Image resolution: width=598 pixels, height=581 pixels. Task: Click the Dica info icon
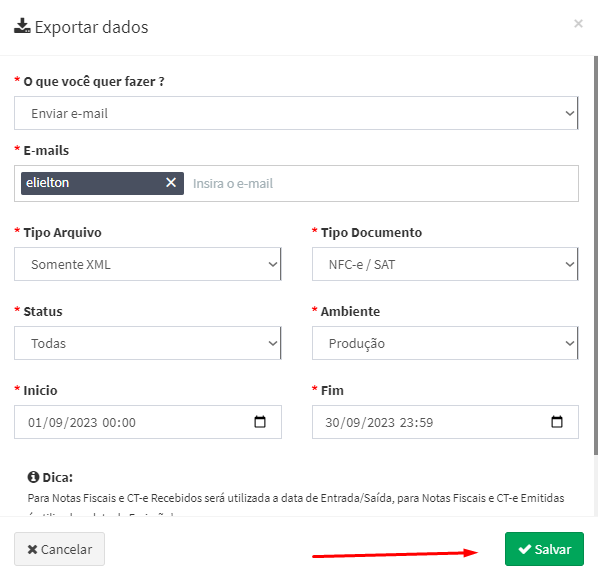(33, 477)
